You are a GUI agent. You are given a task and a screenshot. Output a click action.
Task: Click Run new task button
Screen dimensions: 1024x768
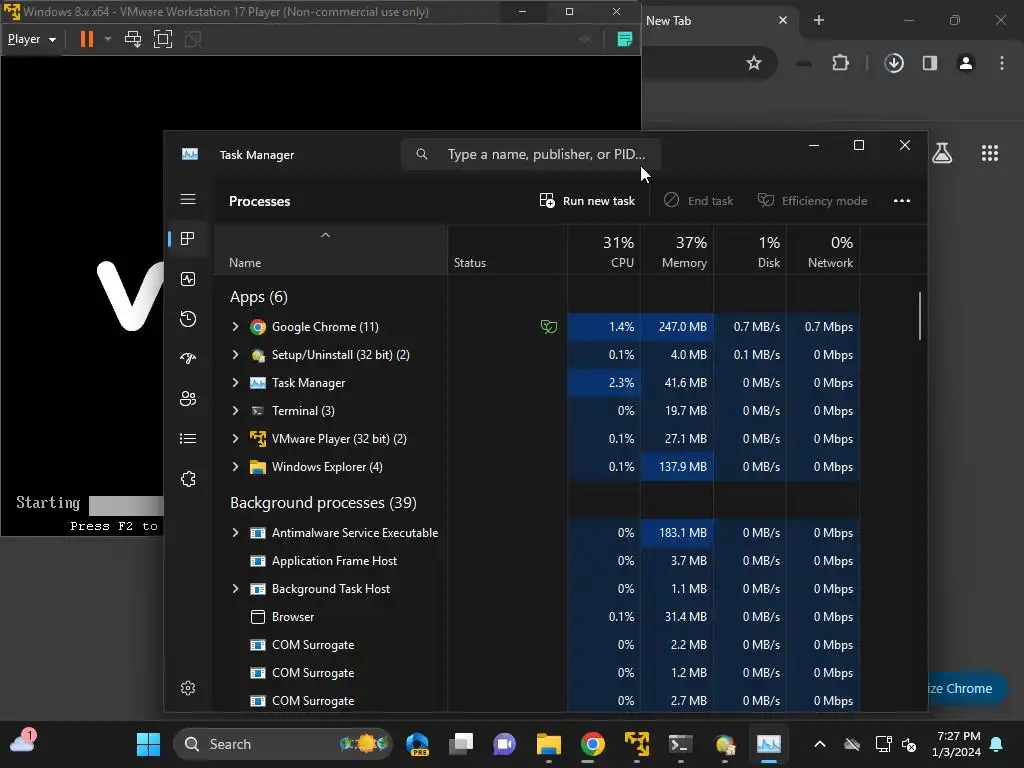(587, 200)
